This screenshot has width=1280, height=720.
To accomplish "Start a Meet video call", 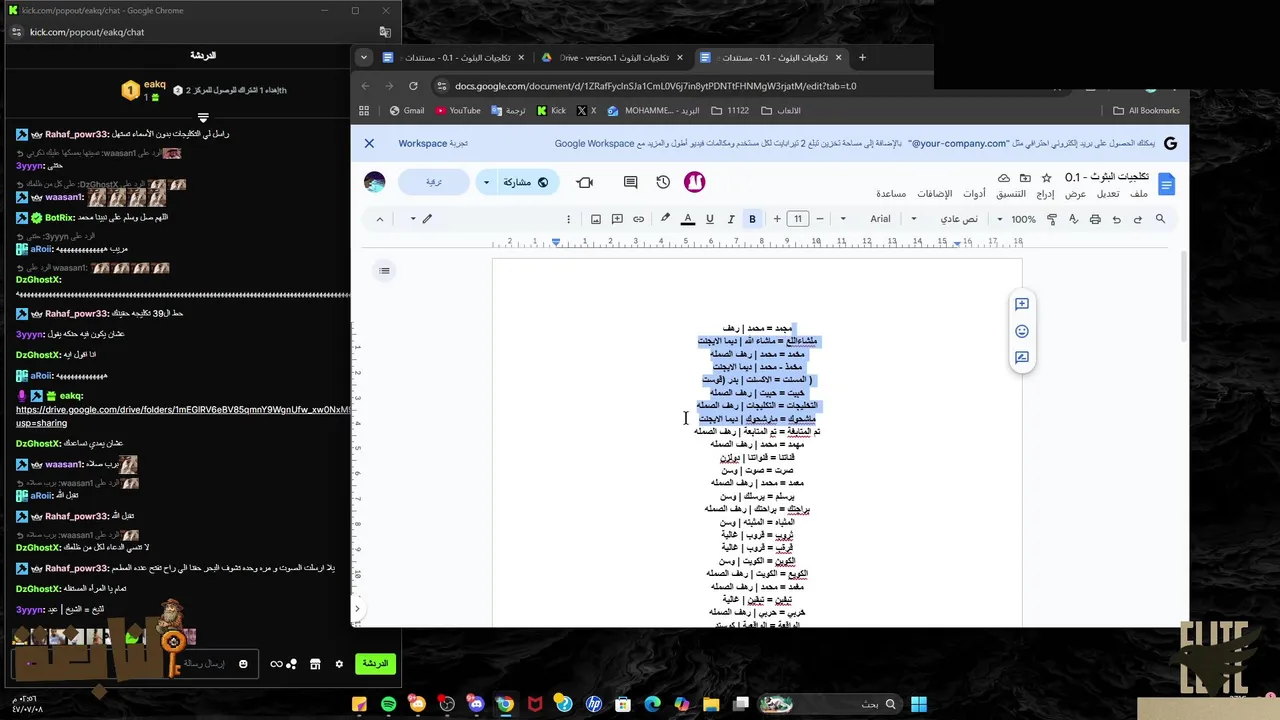I will tap(585, 182).
